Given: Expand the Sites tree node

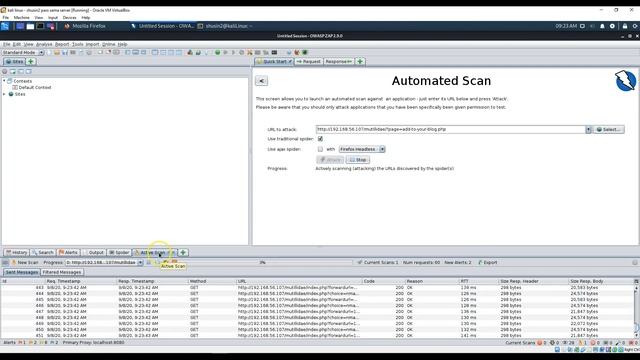Looking at the screenshot, I should [x=4, y=94].
